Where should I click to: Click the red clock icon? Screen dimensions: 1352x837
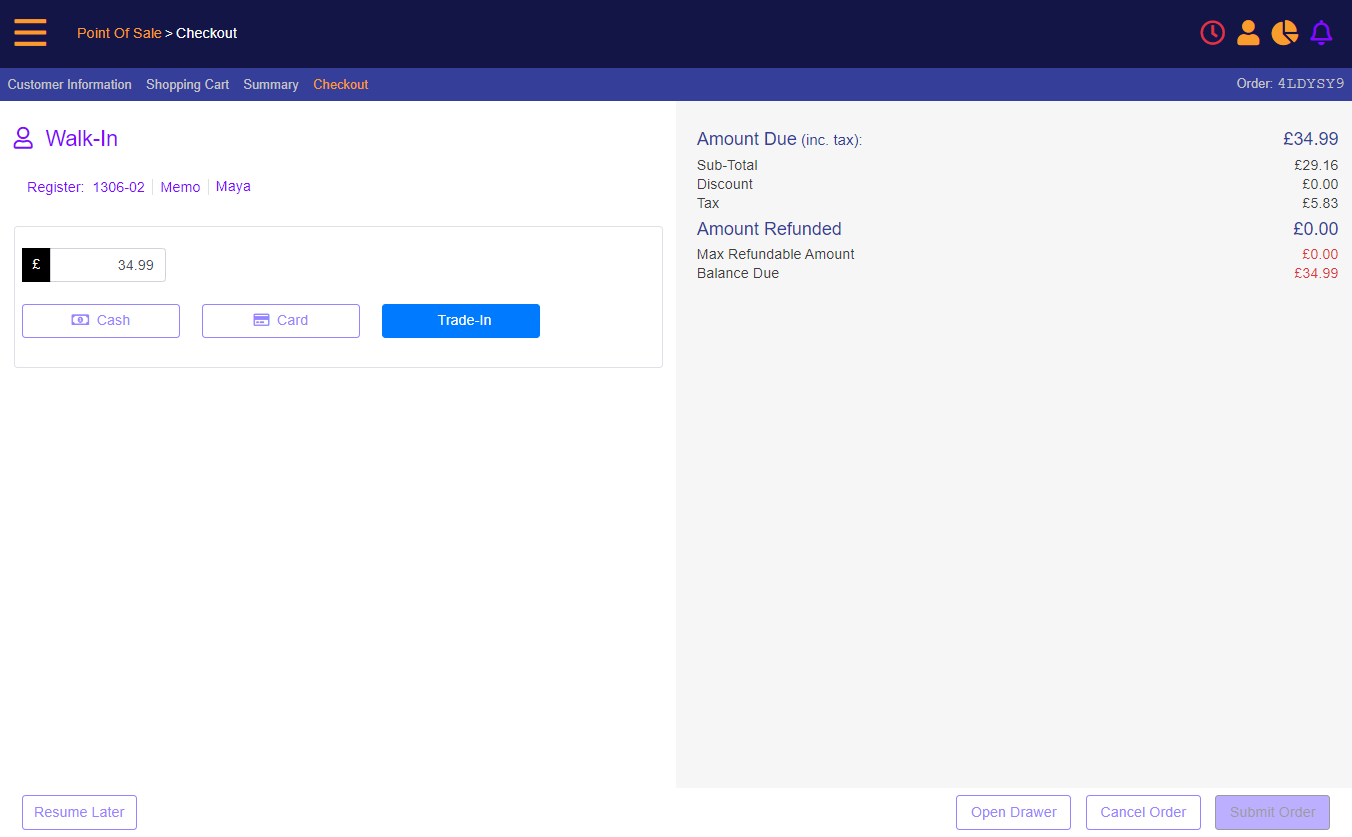pyautogui.click(x=1212, y=33)
